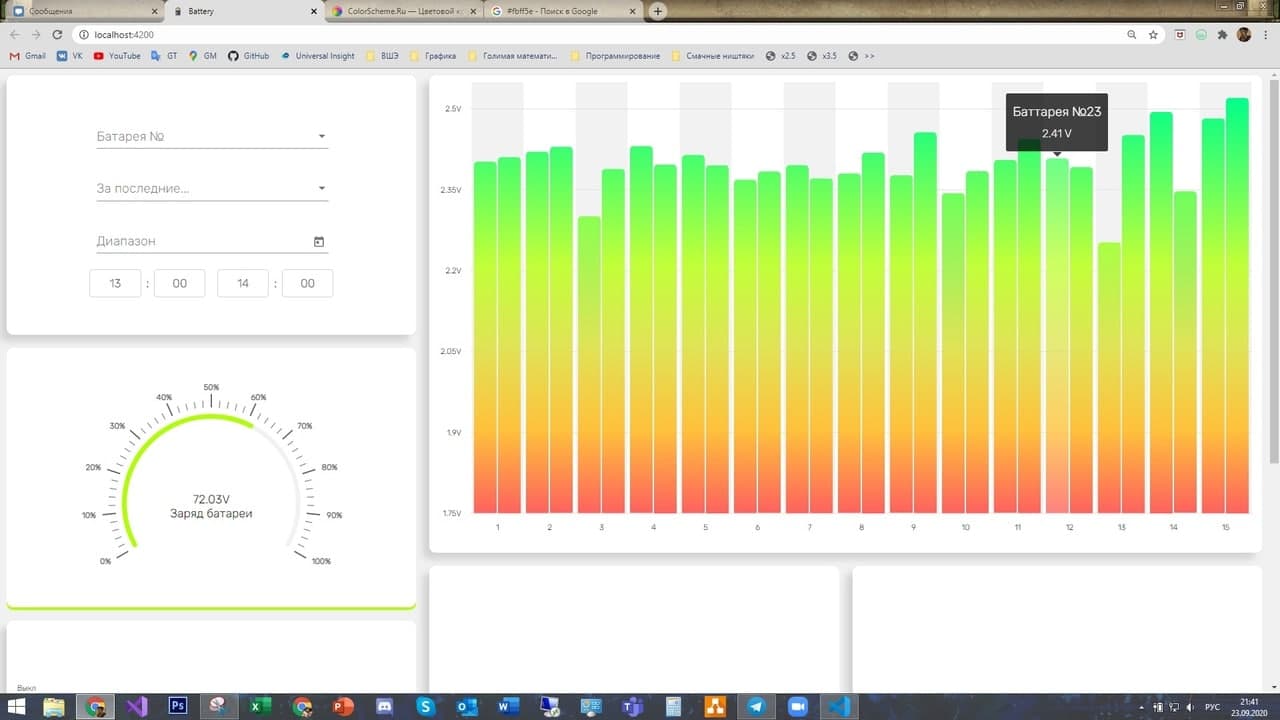Click the x-axis label 8 under the chart
The width and height of the screenshot is (1280, 720).
861,527
